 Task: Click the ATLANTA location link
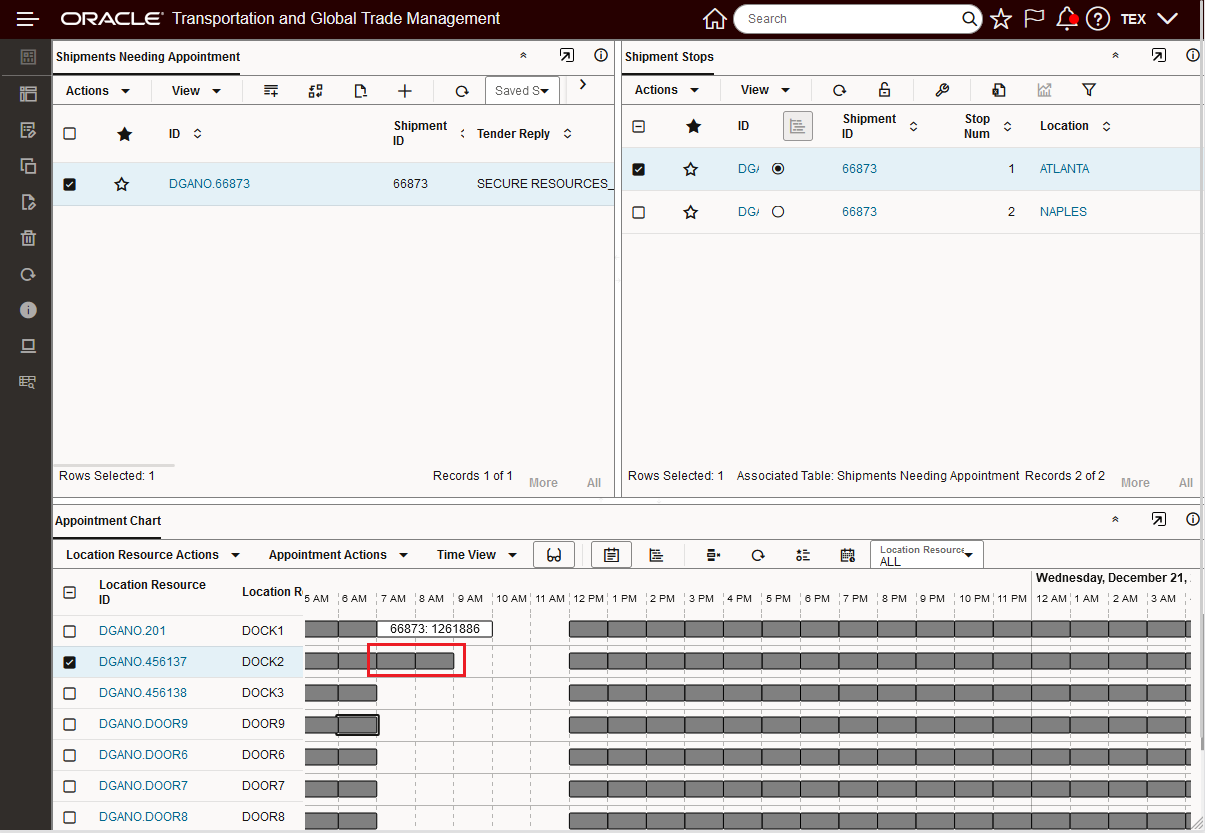point(1064,169)
